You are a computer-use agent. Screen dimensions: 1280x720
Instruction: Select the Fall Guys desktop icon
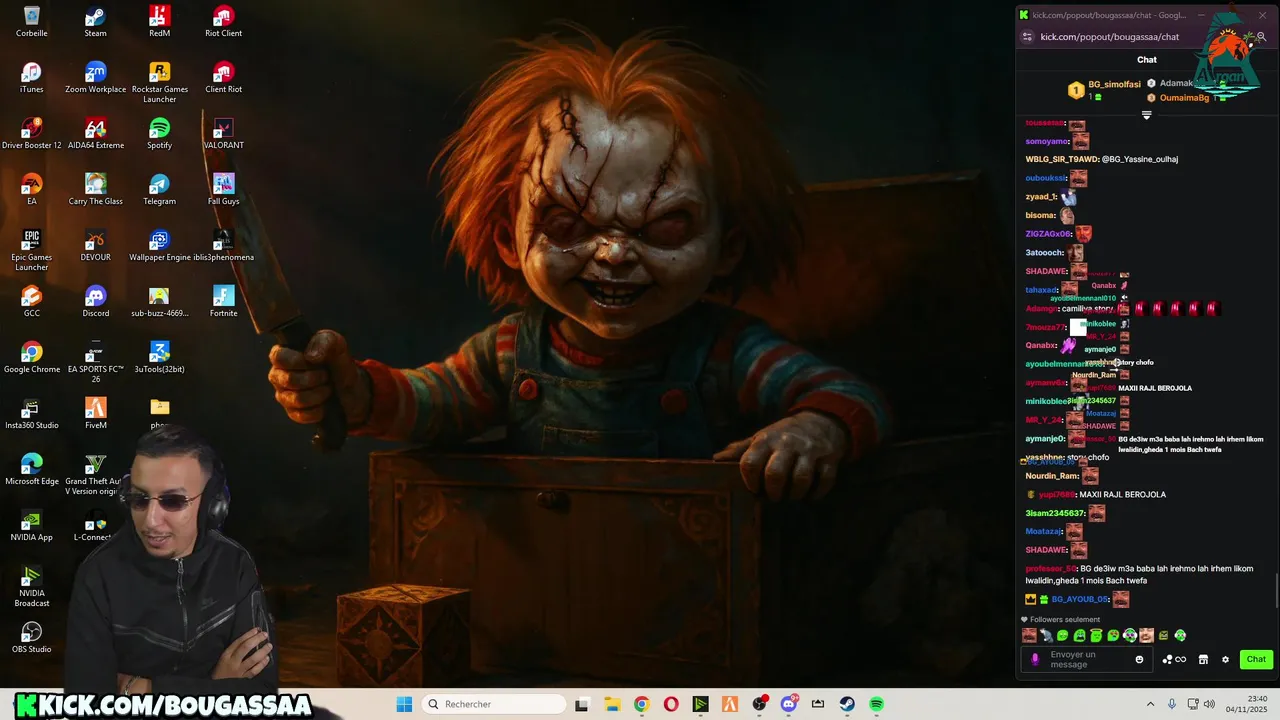pyautogui.click(x=223, y=190)
